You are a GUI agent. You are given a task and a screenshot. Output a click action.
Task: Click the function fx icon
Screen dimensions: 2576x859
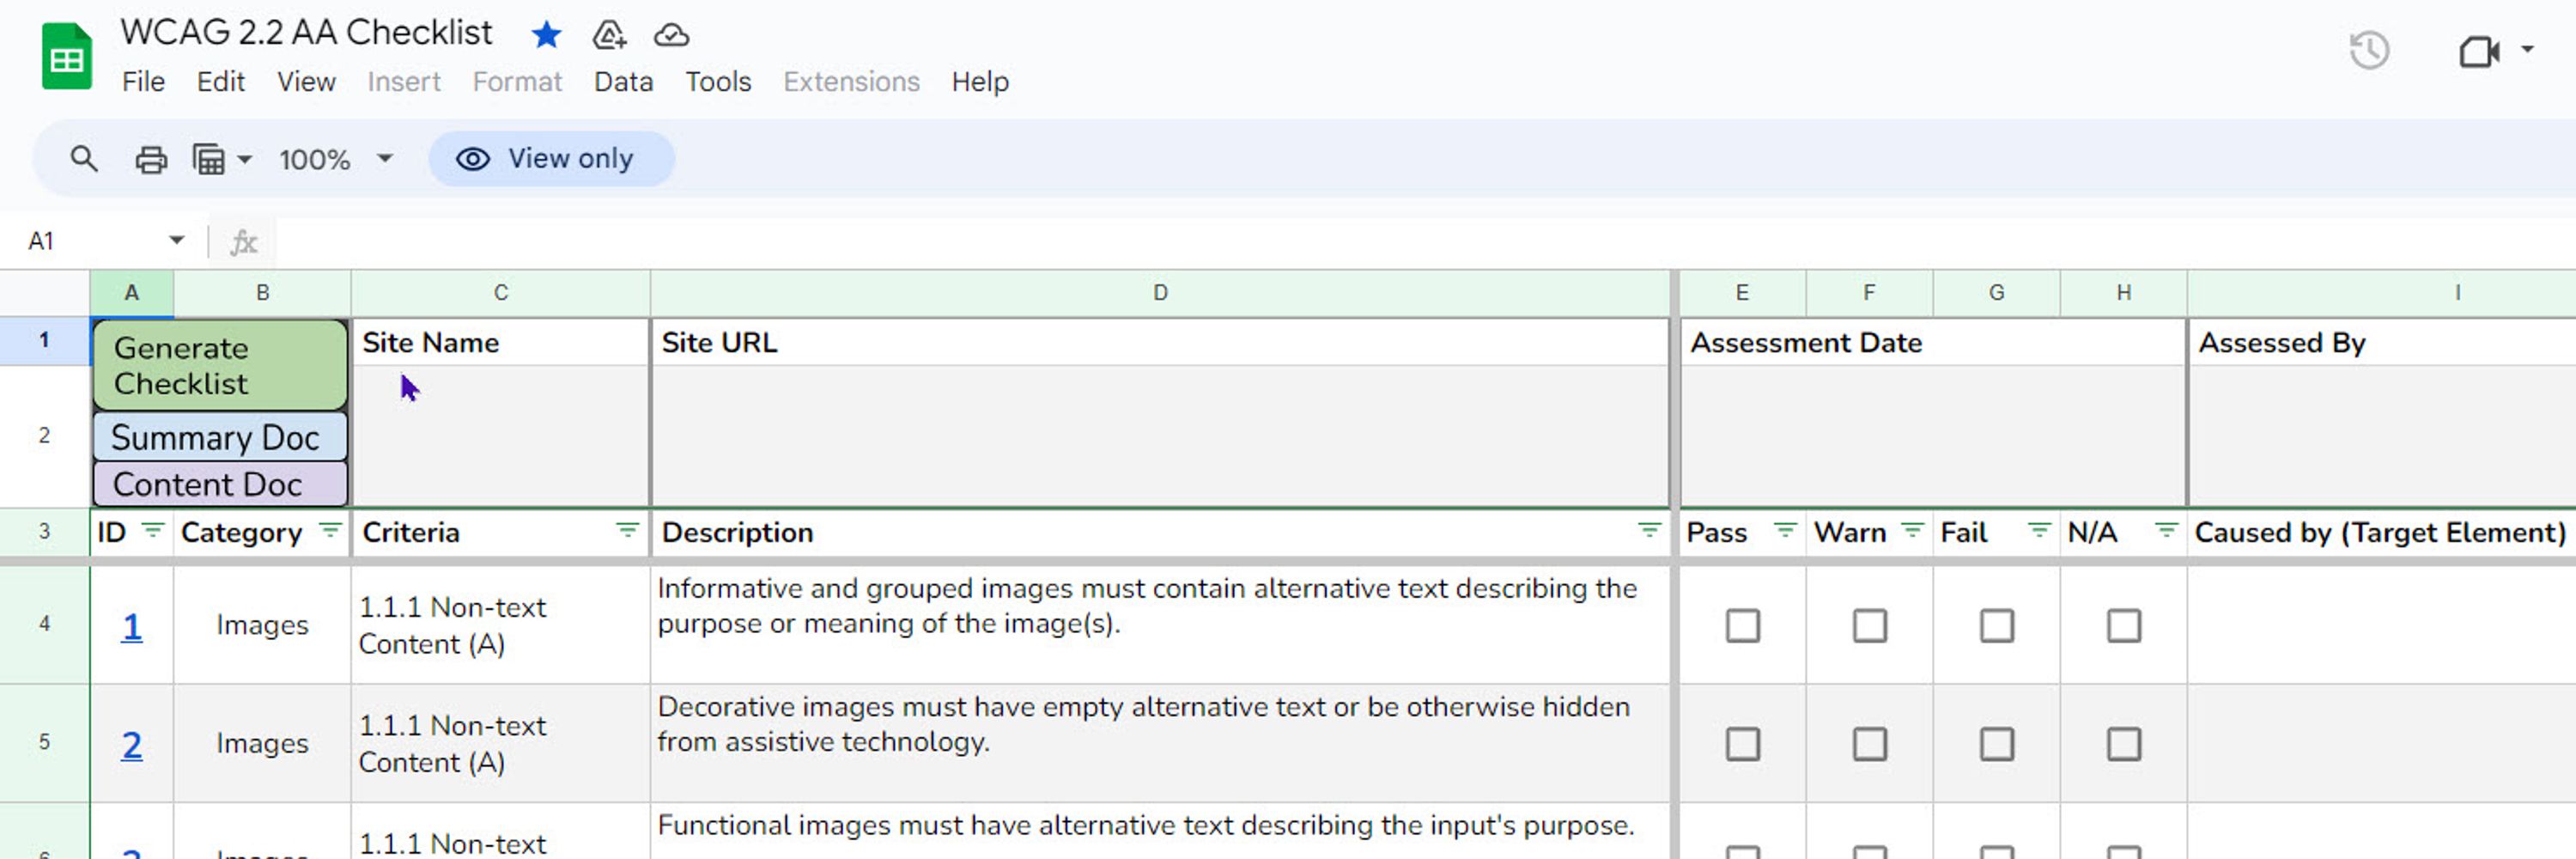tap(243, 242)
